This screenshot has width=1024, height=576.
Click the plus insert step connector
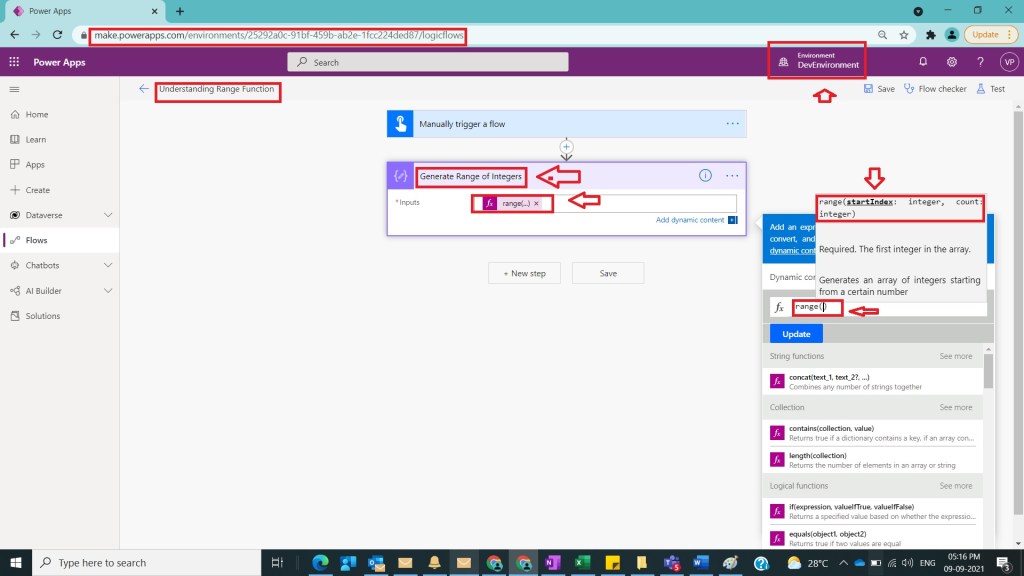(566, 148)
